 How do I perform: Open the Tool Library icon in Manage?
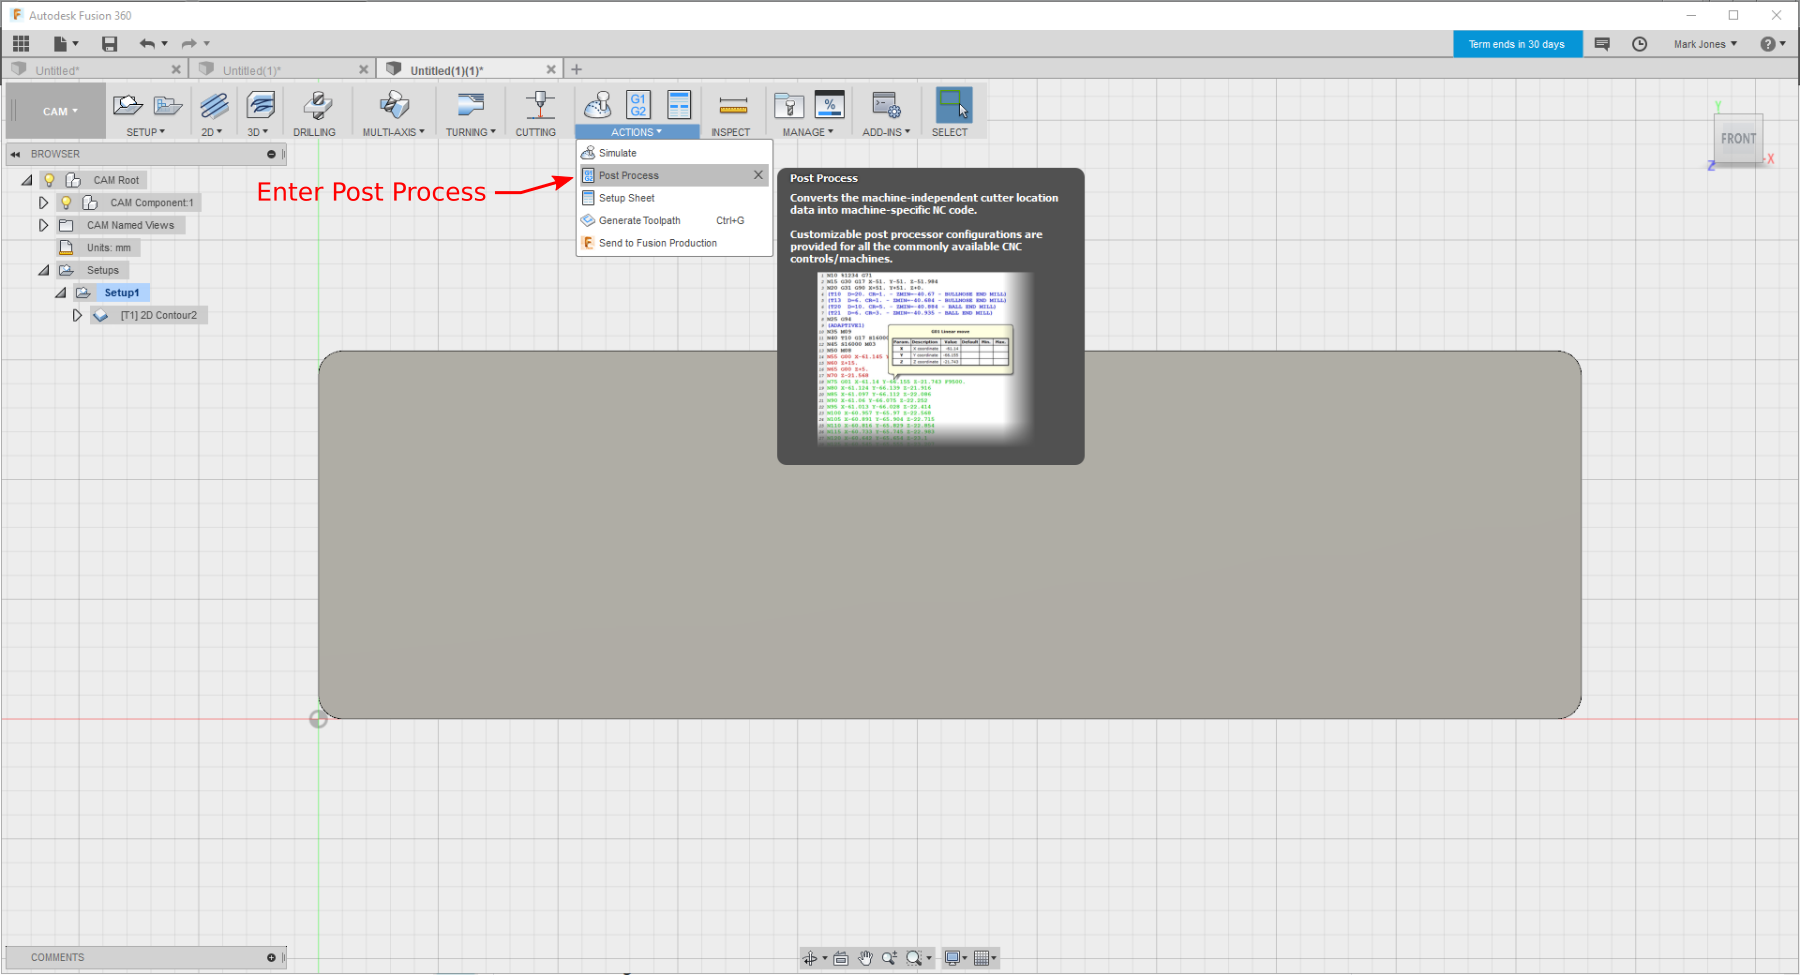(x=789, y=105)
